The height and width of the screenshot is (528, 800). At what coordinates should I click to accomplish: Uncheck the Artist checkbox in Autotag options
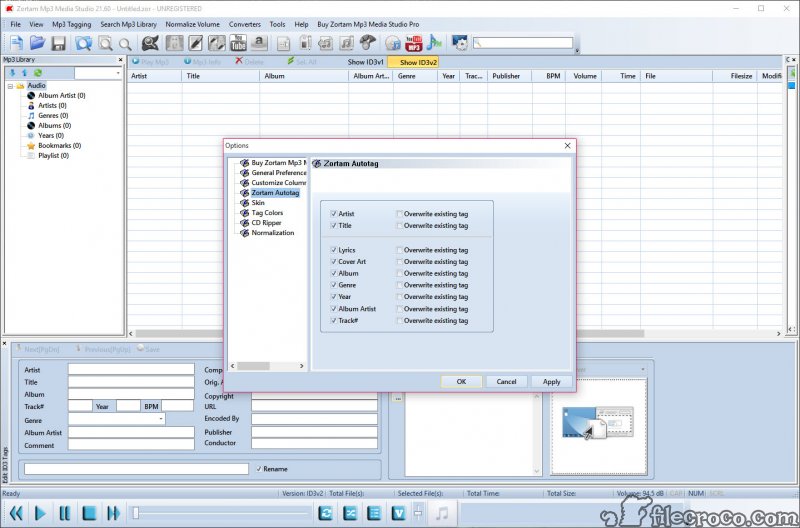[x=334, y=214]
